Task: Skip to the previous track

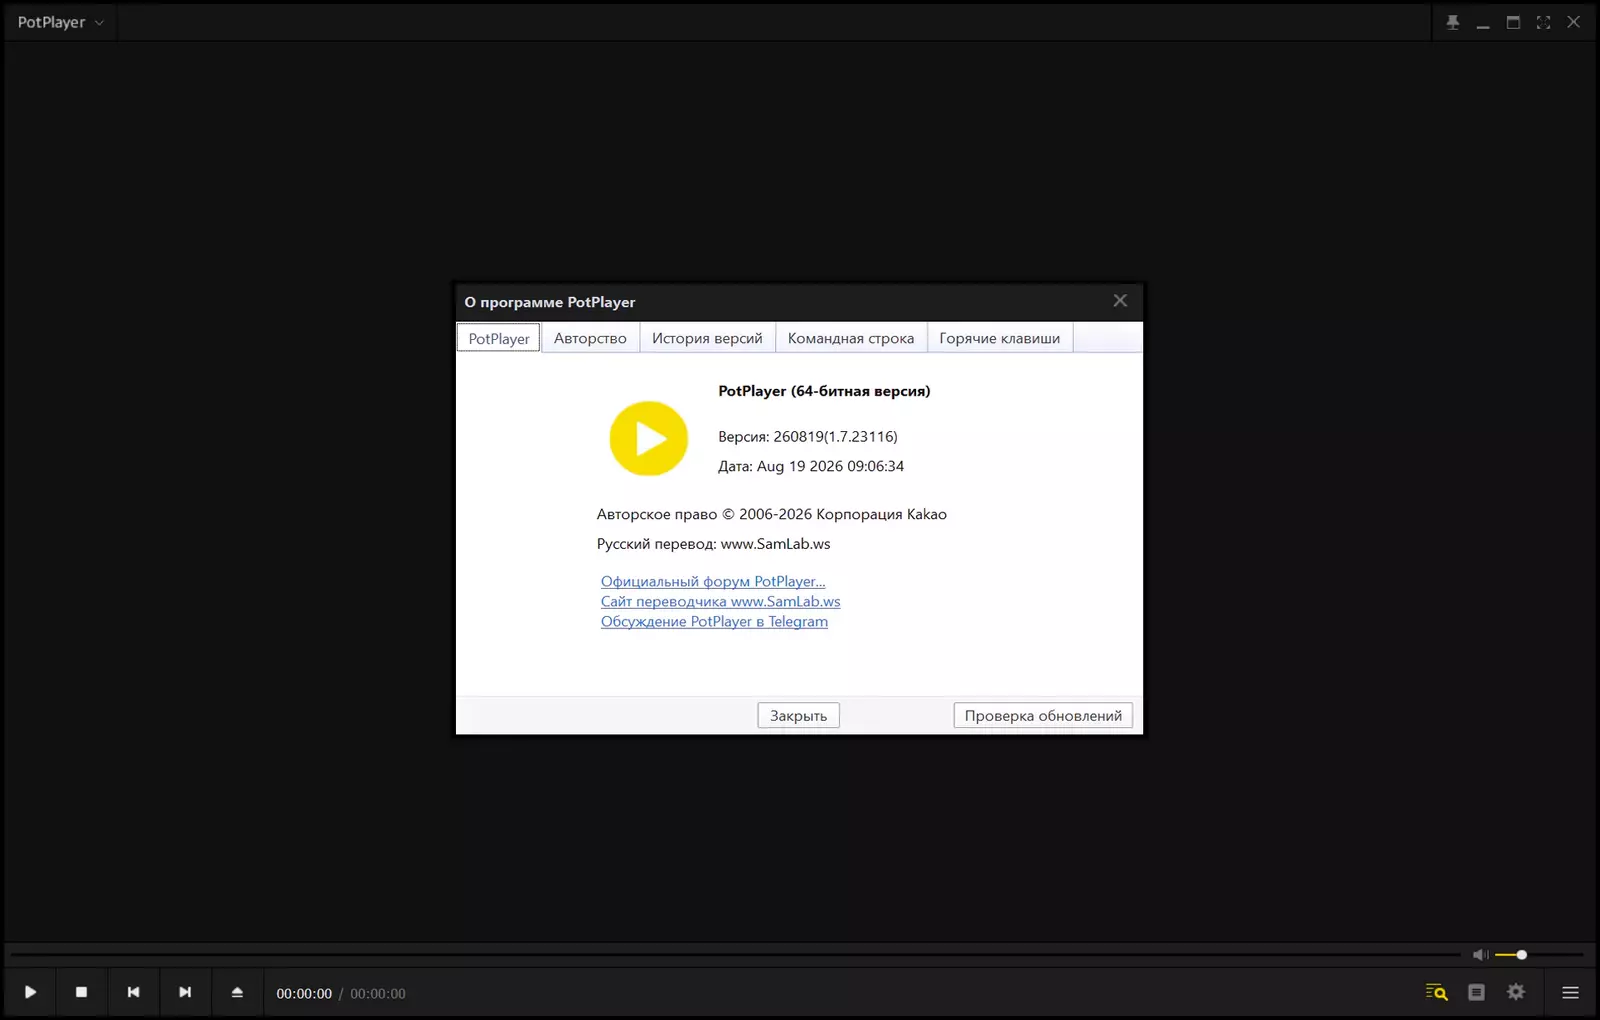Action: (x=133, y=992)
